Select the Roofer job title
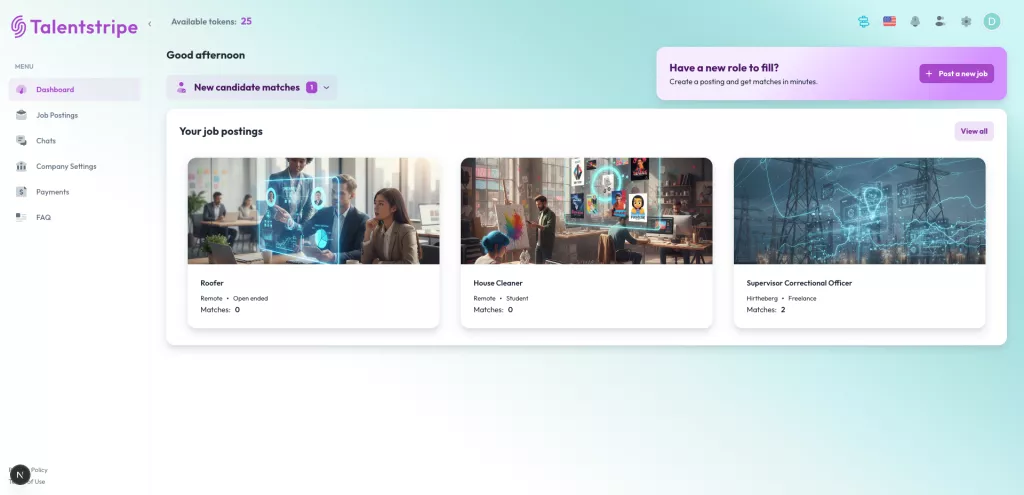1024x495 pixels. (212, 283)
